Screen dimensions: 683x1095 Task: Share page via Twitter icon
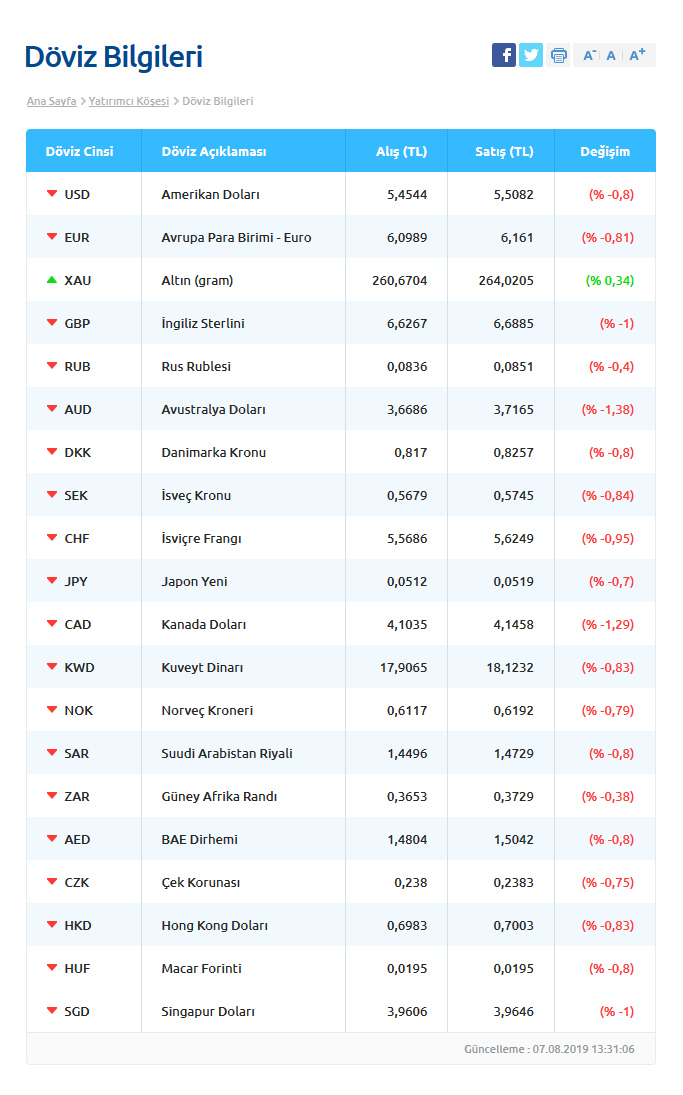[531, 55]
